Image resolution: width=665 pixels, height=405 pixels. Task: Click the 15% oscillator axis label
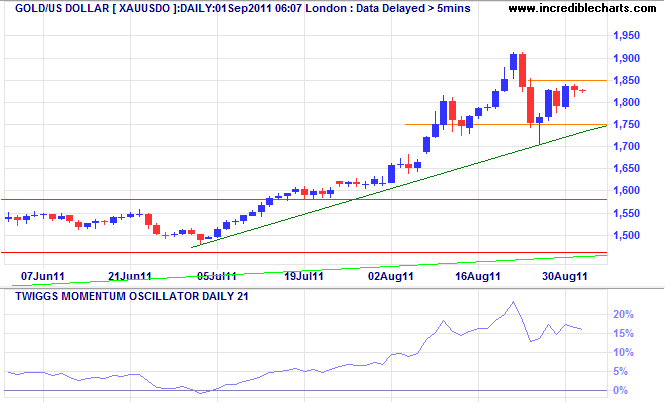(x=623, y=333)
